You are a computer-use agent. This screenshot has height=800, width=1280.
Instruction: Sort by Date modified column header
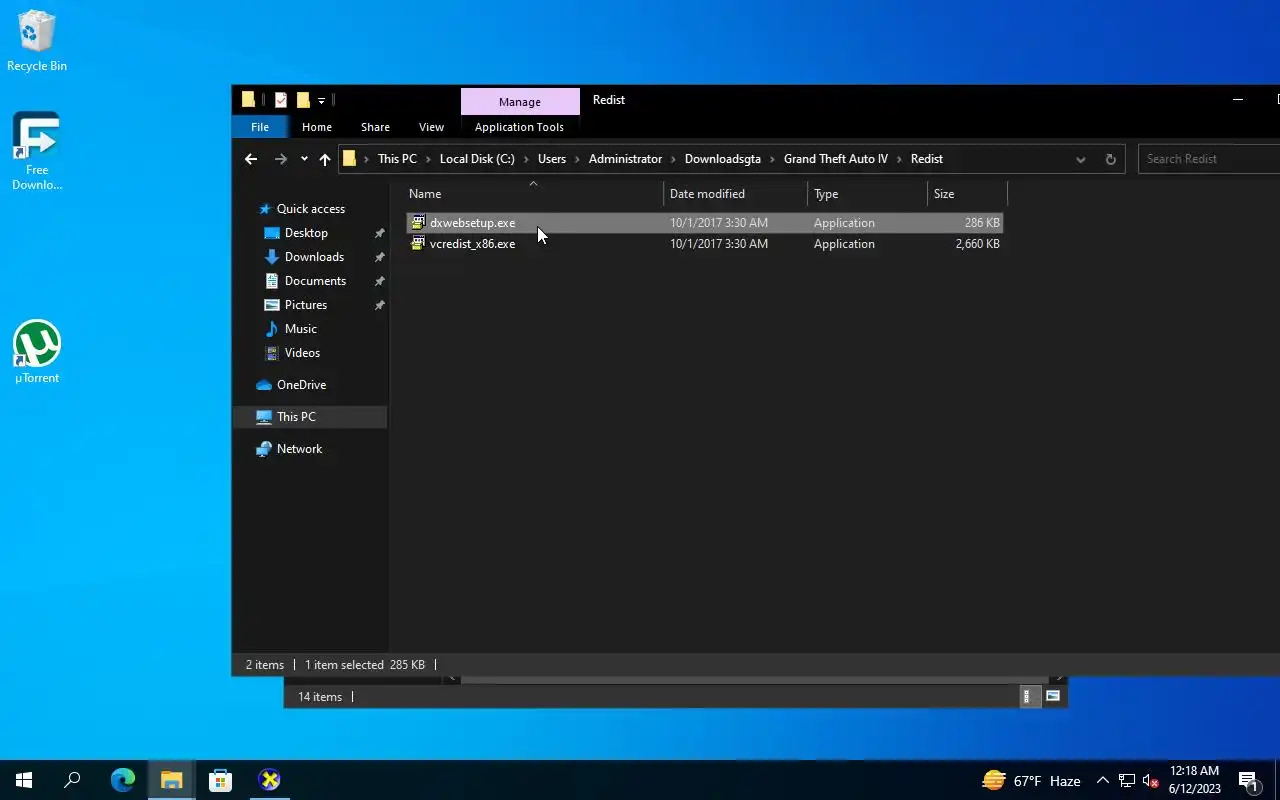tap(735, 194)
